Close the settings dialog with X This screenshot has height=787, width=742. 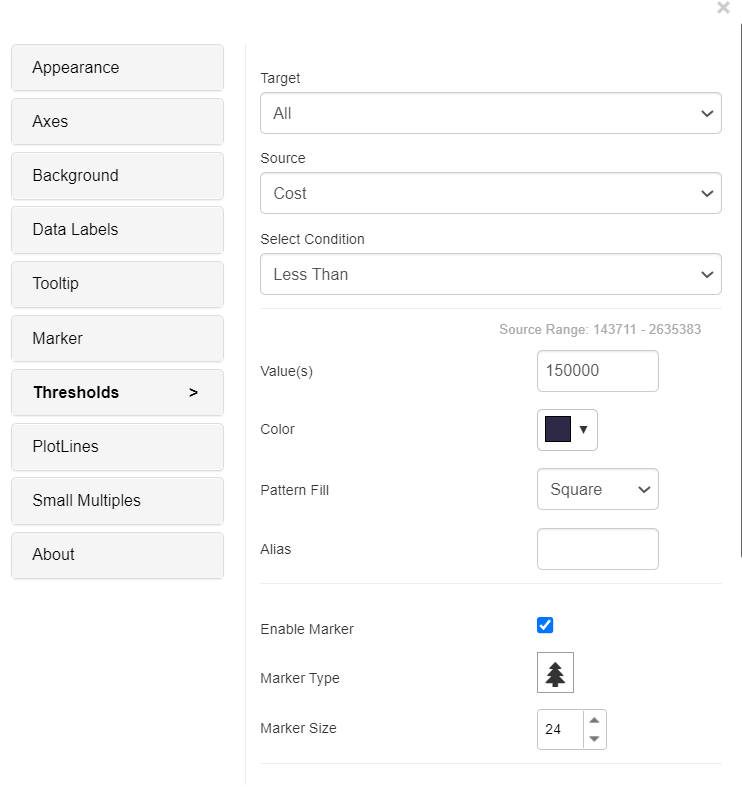723,8
